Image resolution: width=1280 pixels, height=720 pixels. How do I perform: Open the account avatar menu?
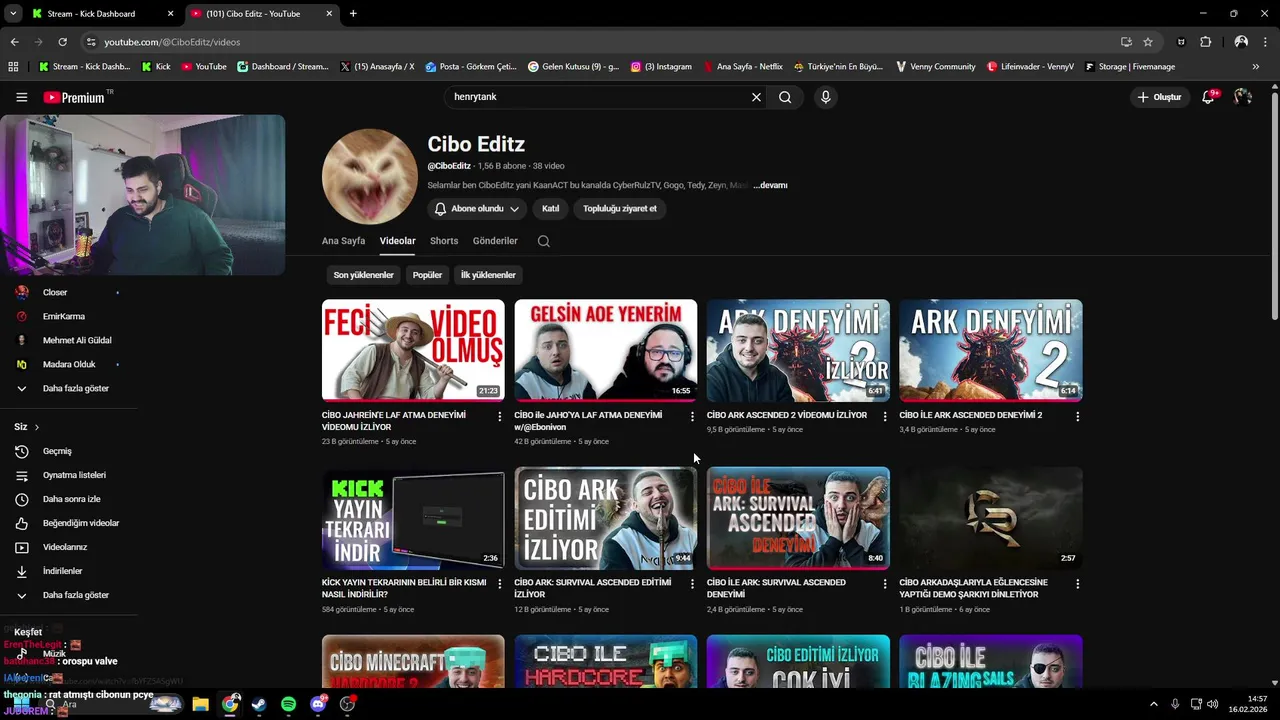coord(1243,97)
